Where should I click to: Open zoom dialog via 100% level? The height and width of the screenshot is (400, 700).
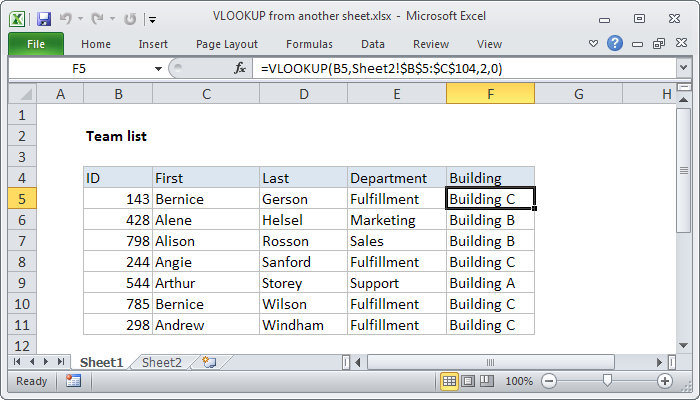(x=519, y=381)
